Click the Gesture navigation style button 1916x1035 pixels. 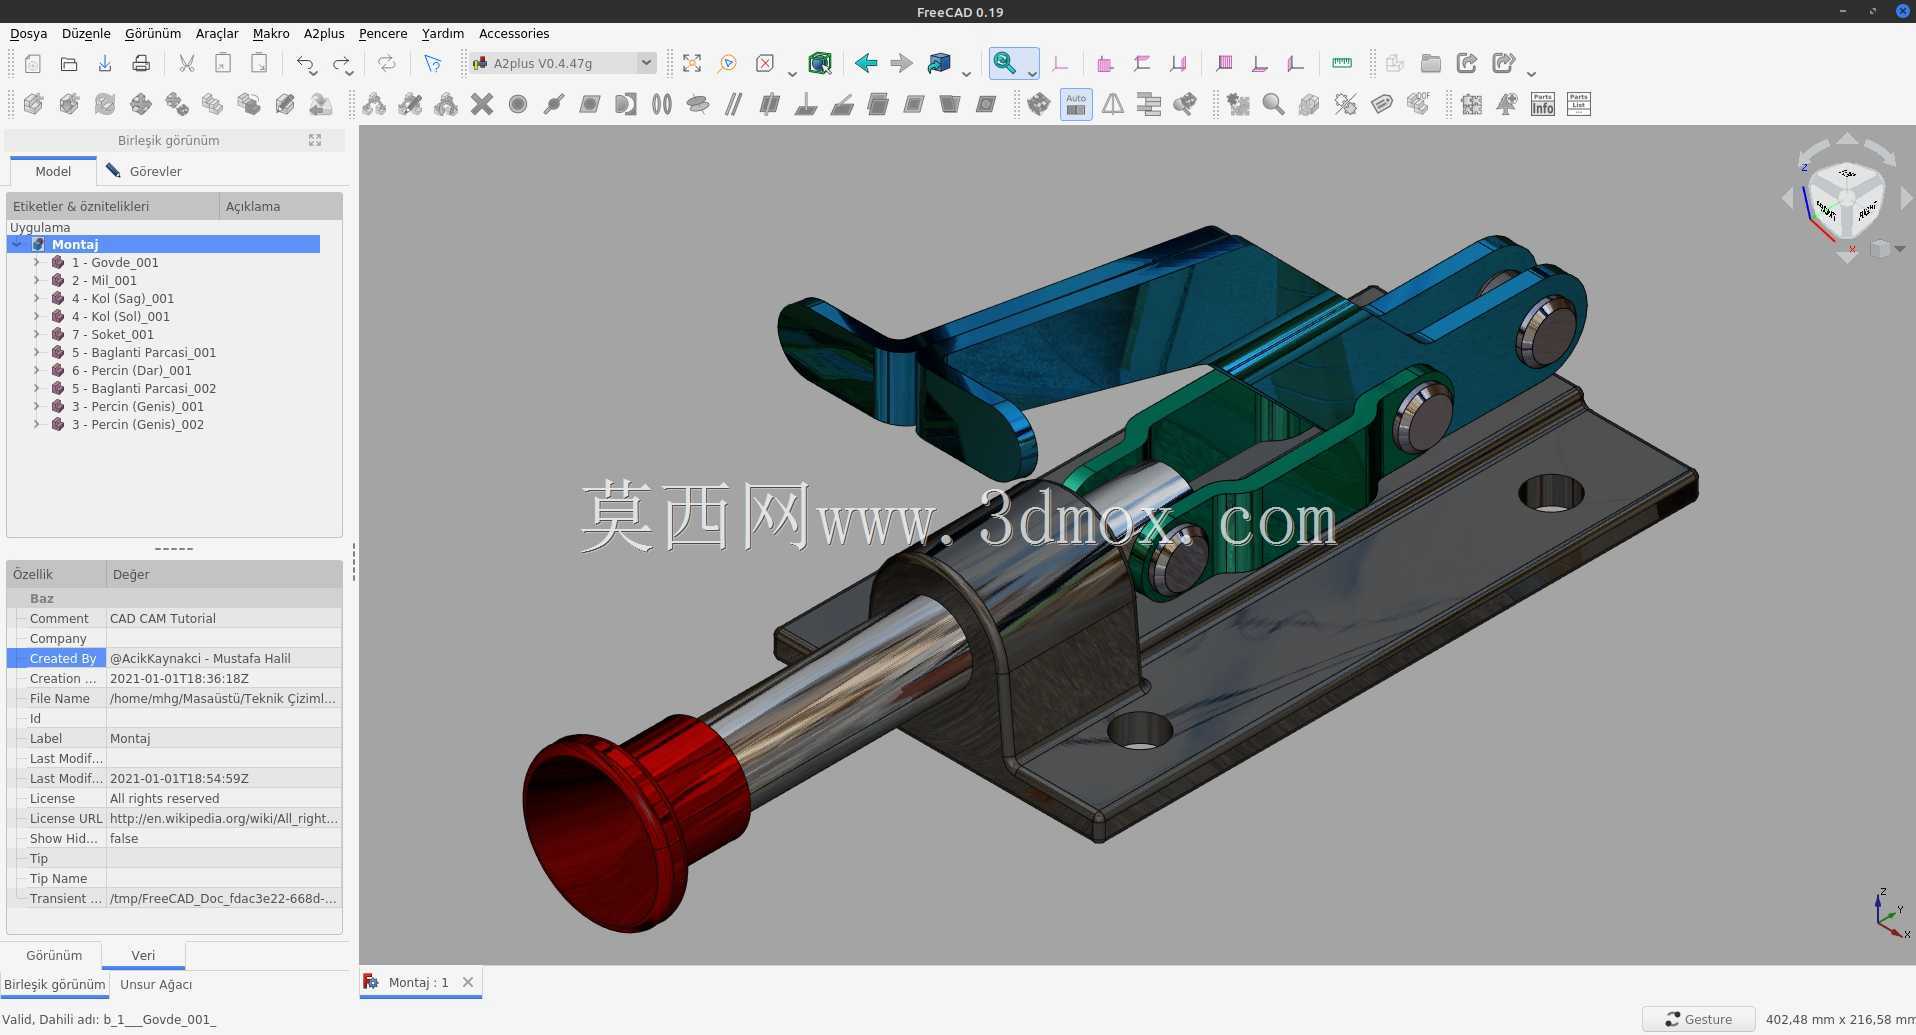(x=1698, y=1019)
